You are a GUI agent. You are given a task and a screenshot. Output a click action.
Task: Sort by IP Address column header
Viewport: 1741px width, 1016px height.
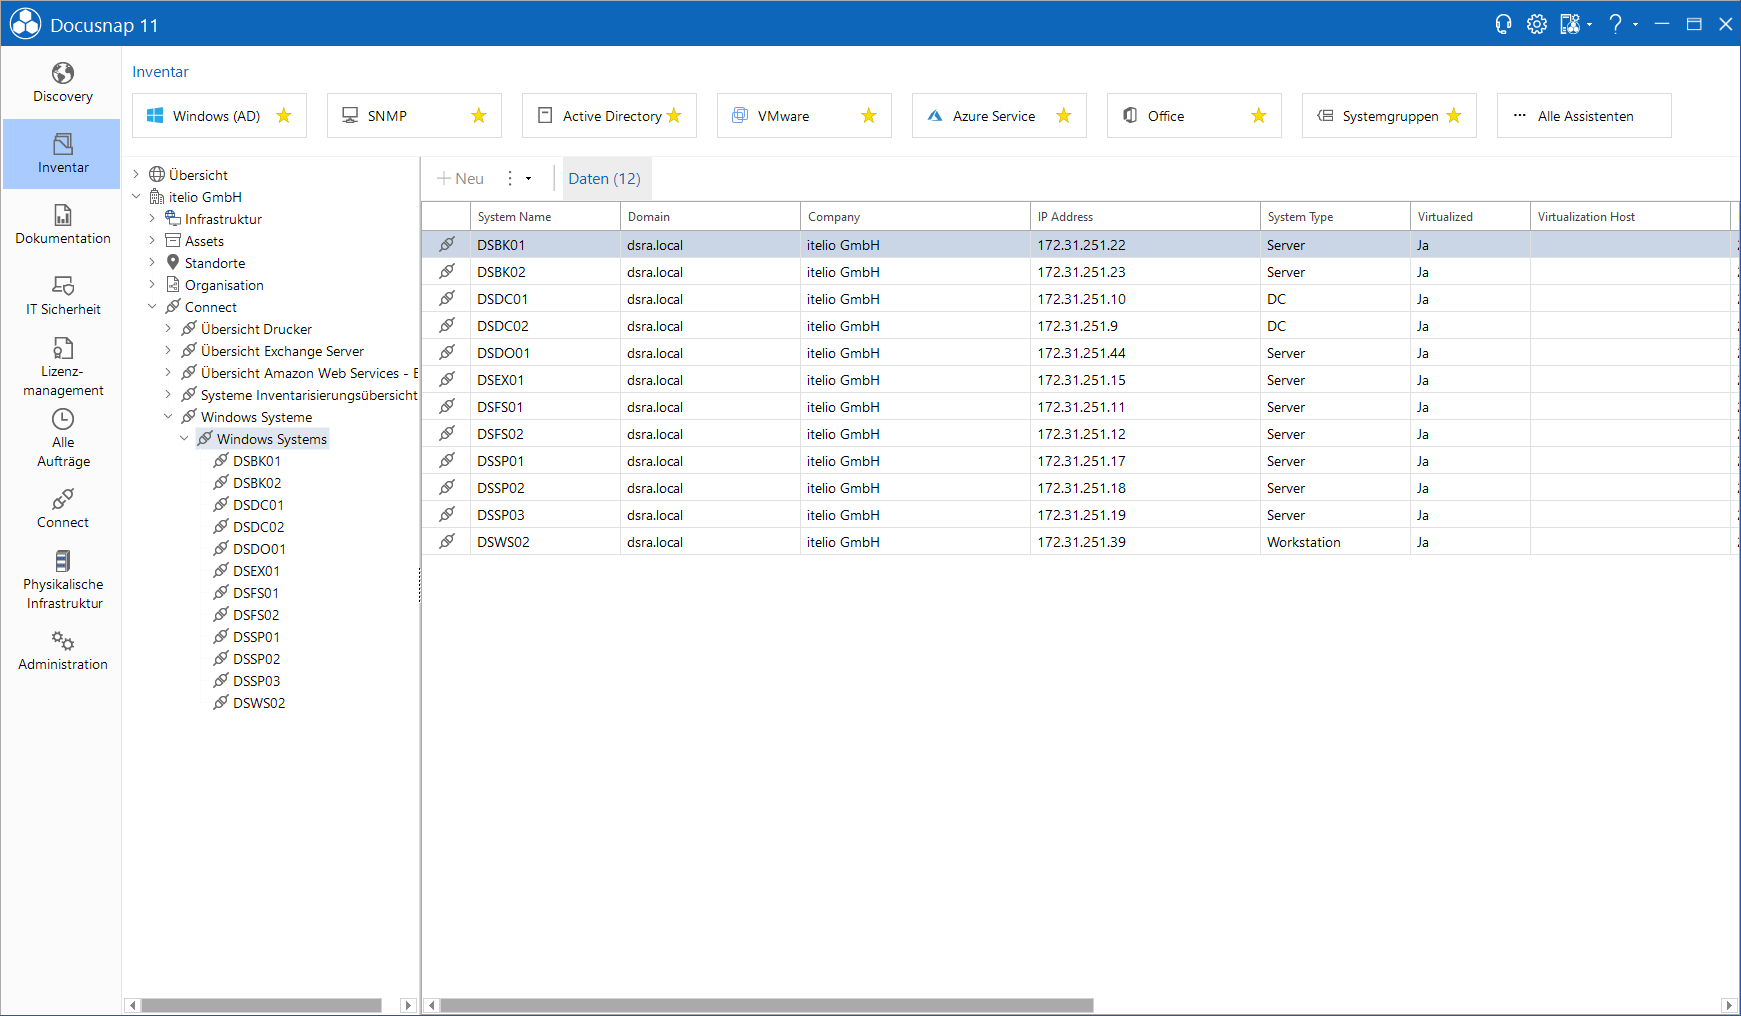(1145, 217)
